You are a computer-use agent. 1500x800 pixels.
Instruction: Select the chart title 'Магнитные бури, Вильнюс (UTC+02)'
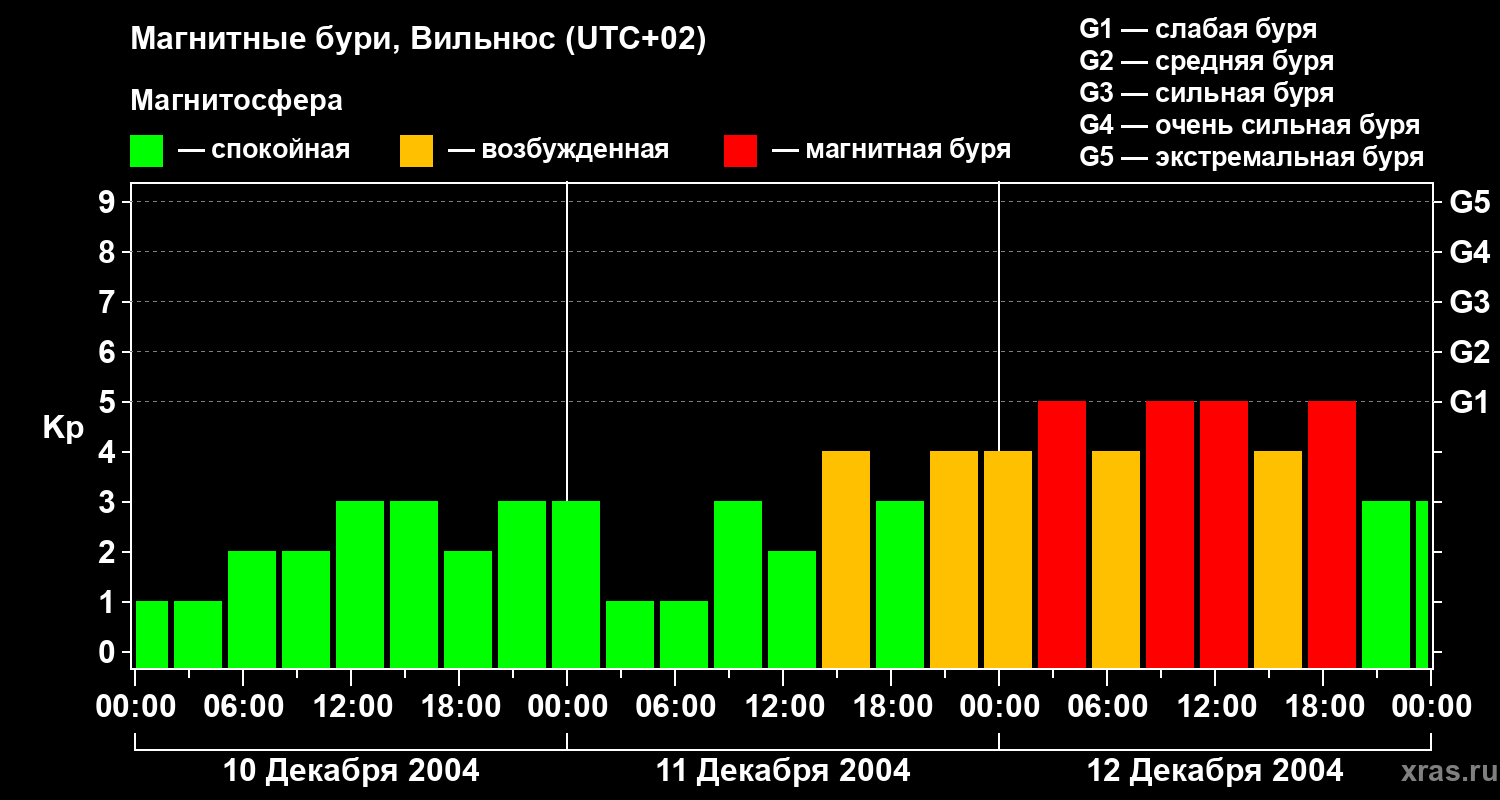(x=418, y=40)
